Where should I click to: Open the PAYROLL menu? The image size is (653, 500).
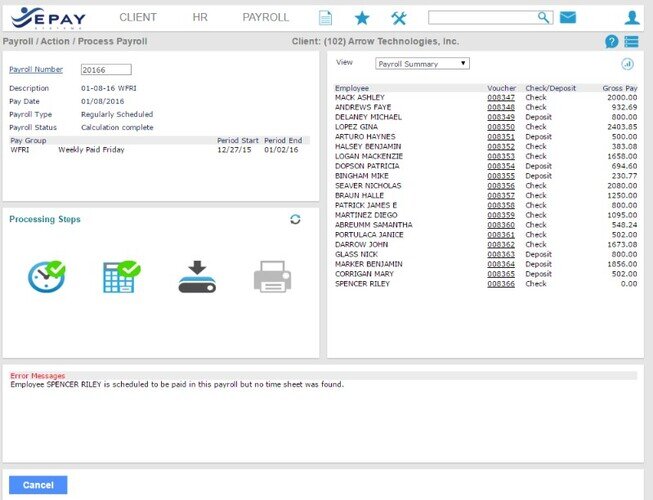(x=265, y=18)
